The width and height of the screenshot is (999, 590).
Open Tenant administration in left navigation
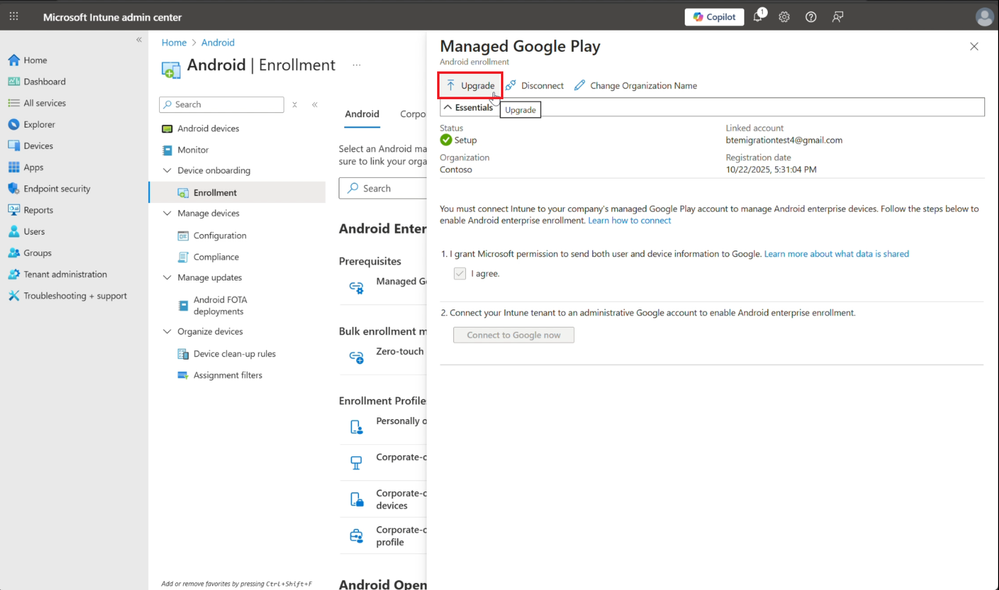57,274
